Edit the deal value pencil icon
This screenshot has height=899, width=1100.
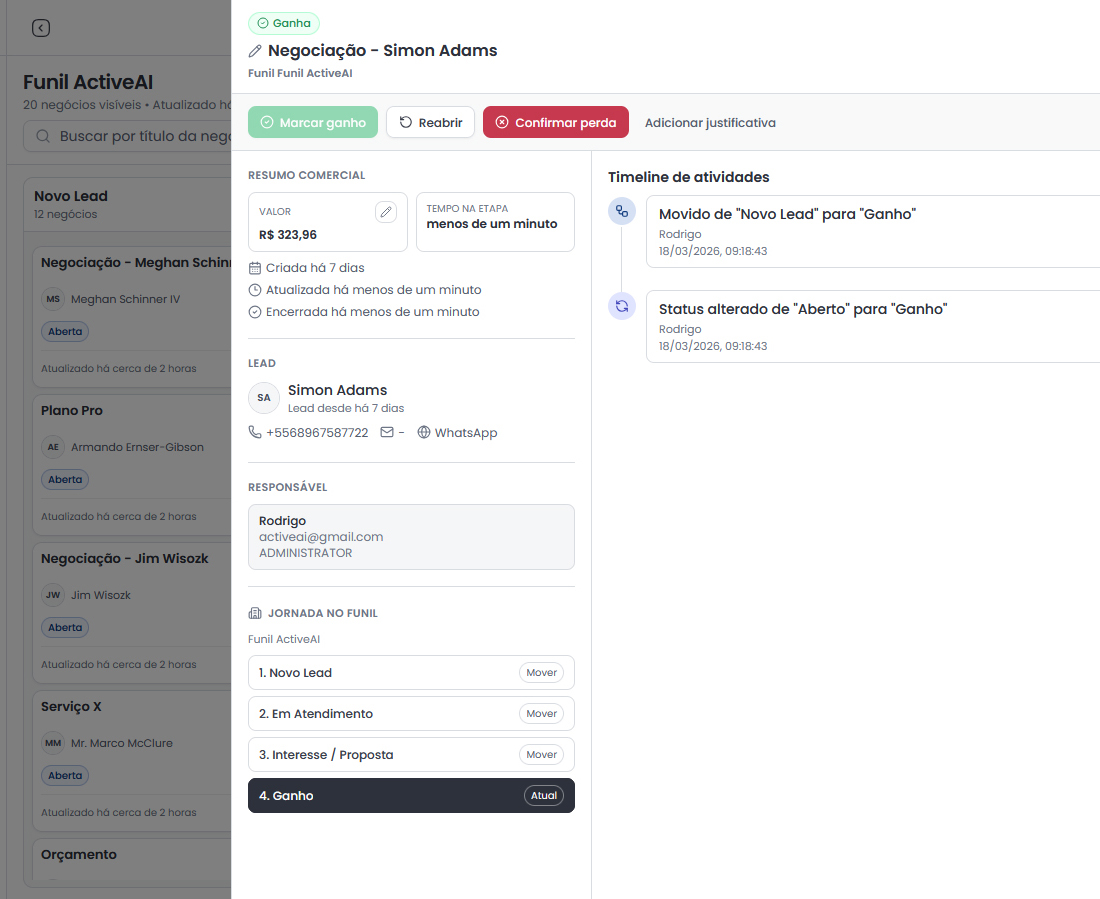tap(386, 211)
